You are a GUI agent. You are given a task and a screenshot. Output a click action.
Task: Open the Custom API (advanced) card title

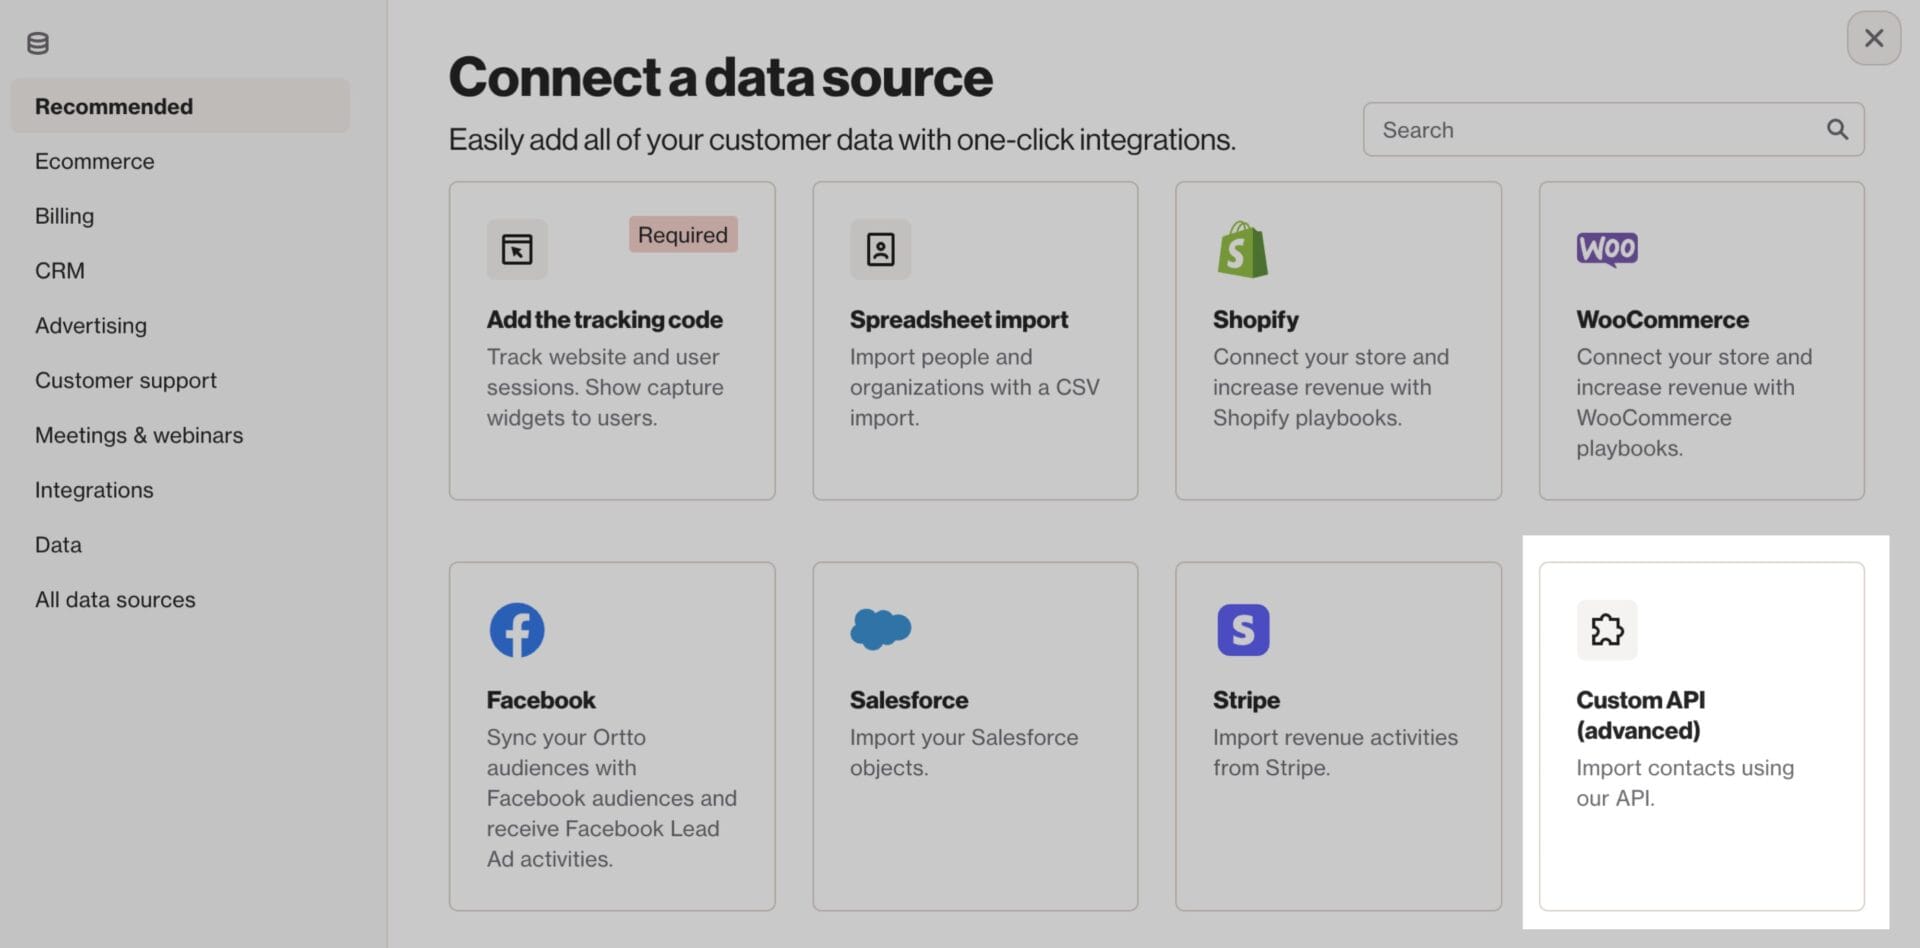tap(1641, 715)
